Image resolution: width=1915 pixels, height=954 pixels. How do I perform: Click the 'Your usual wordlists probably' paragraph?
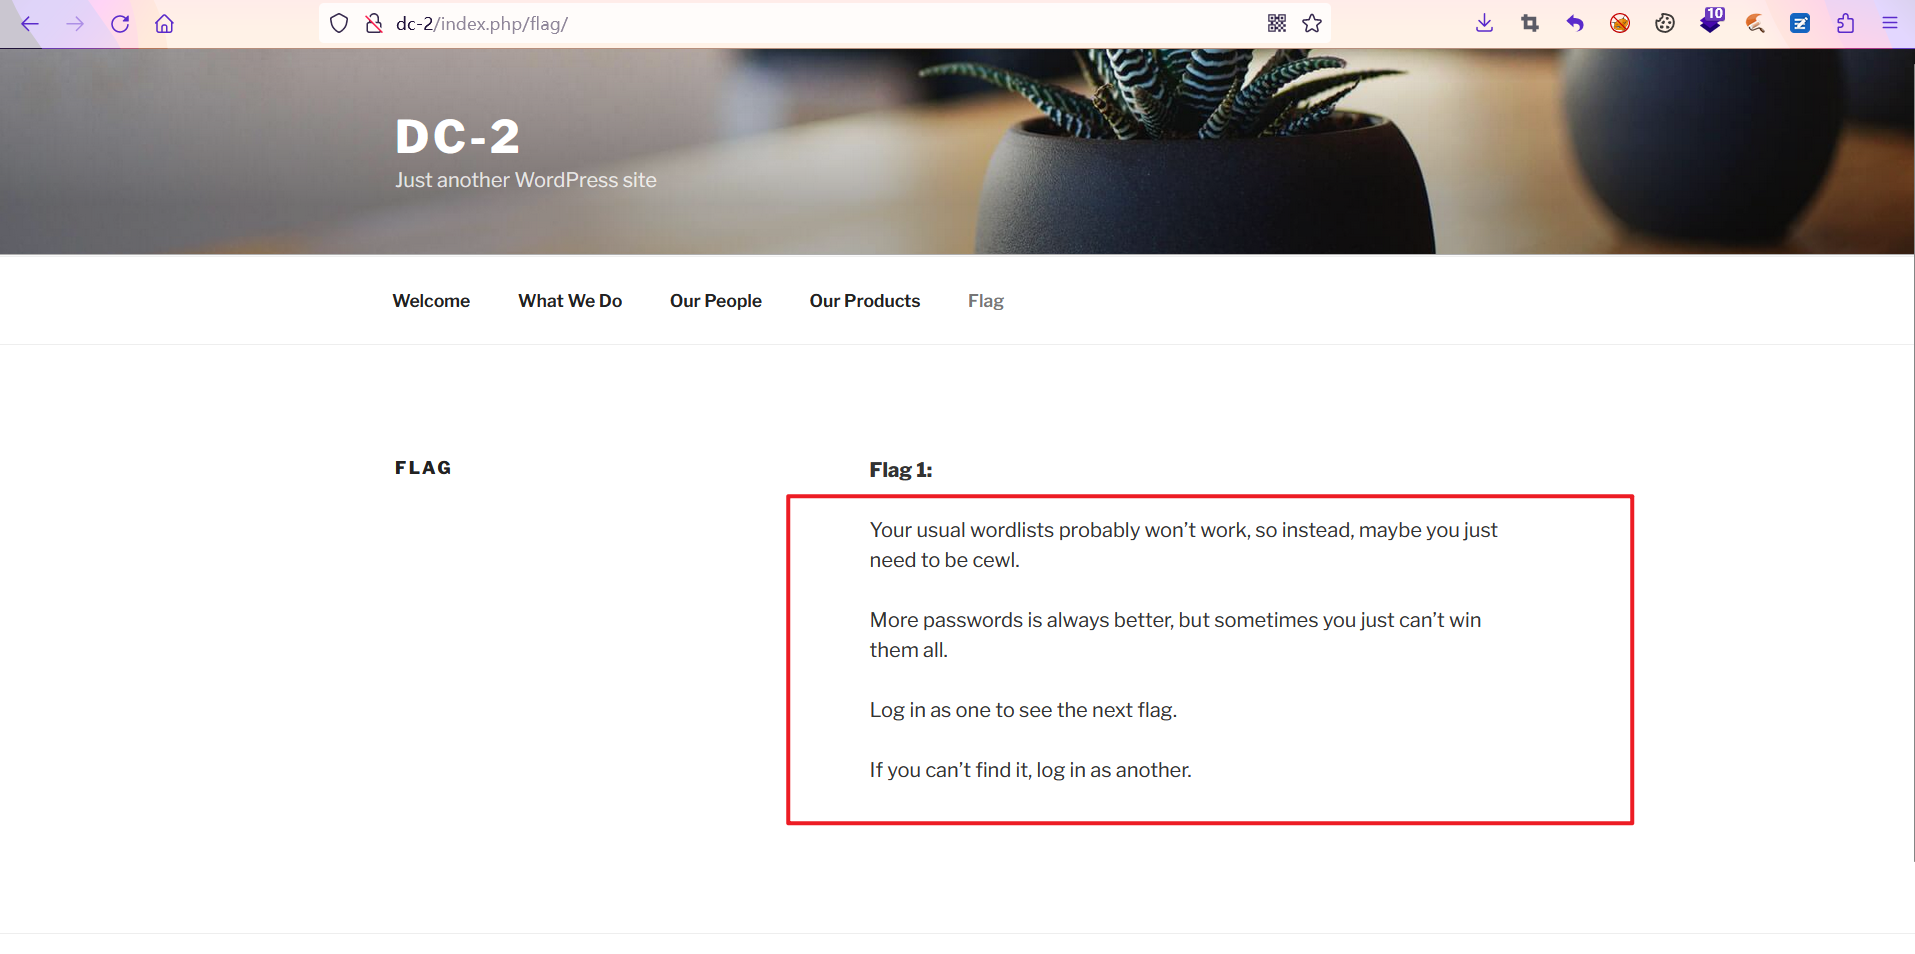[x=1183, y=545]
